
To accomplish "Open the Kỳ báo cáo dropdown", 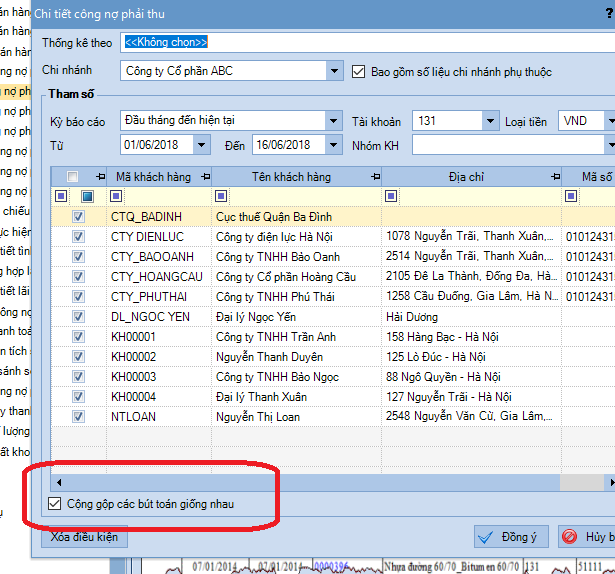I will [x=333, y=121].
